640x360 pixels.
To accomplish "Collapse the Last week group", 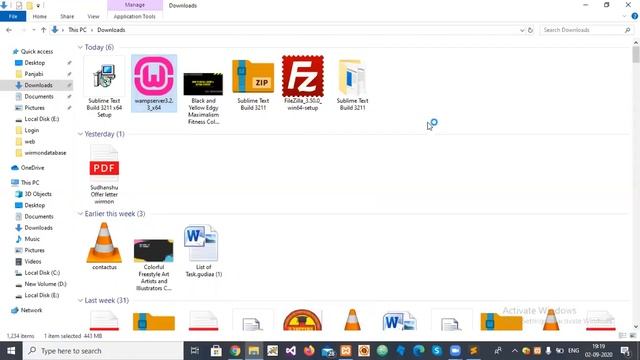I will click(x=80, y=300).
